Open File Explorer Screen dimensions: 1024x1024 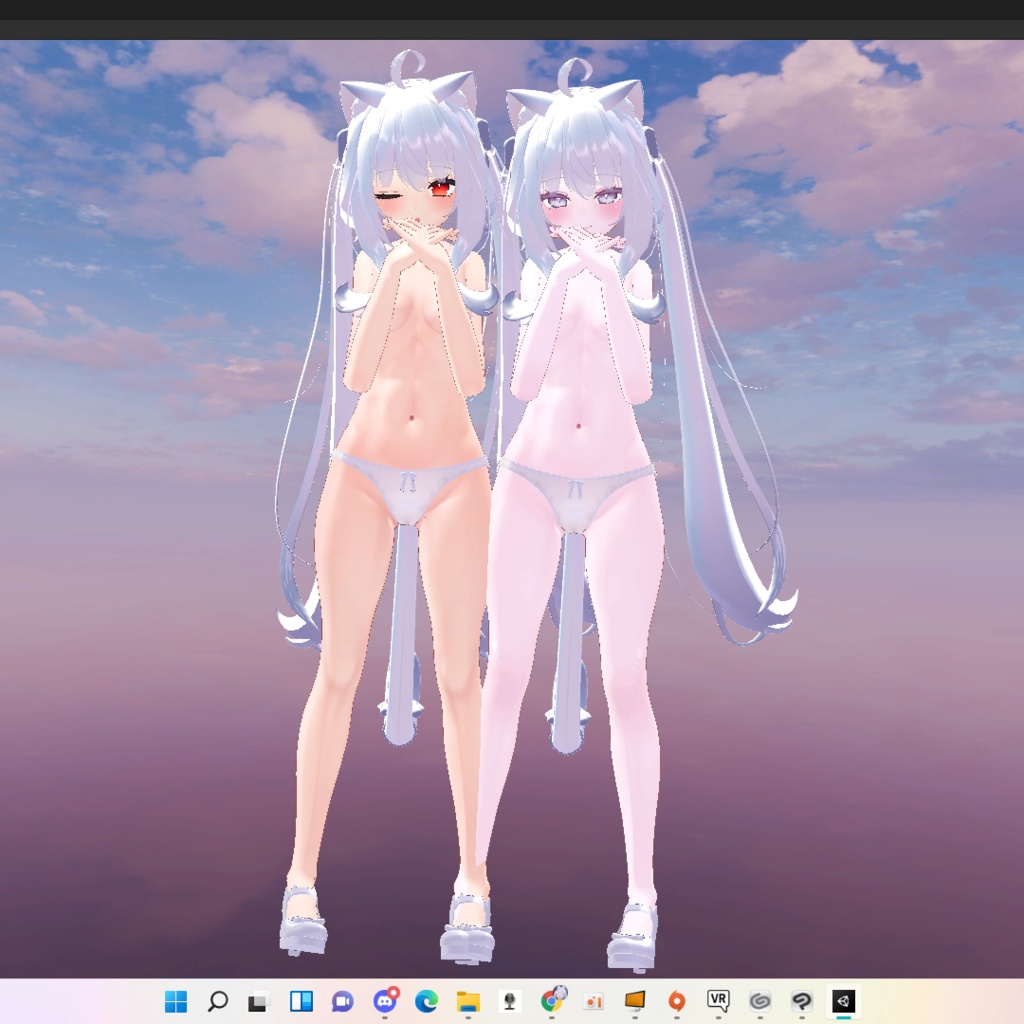click(469, 1001)
